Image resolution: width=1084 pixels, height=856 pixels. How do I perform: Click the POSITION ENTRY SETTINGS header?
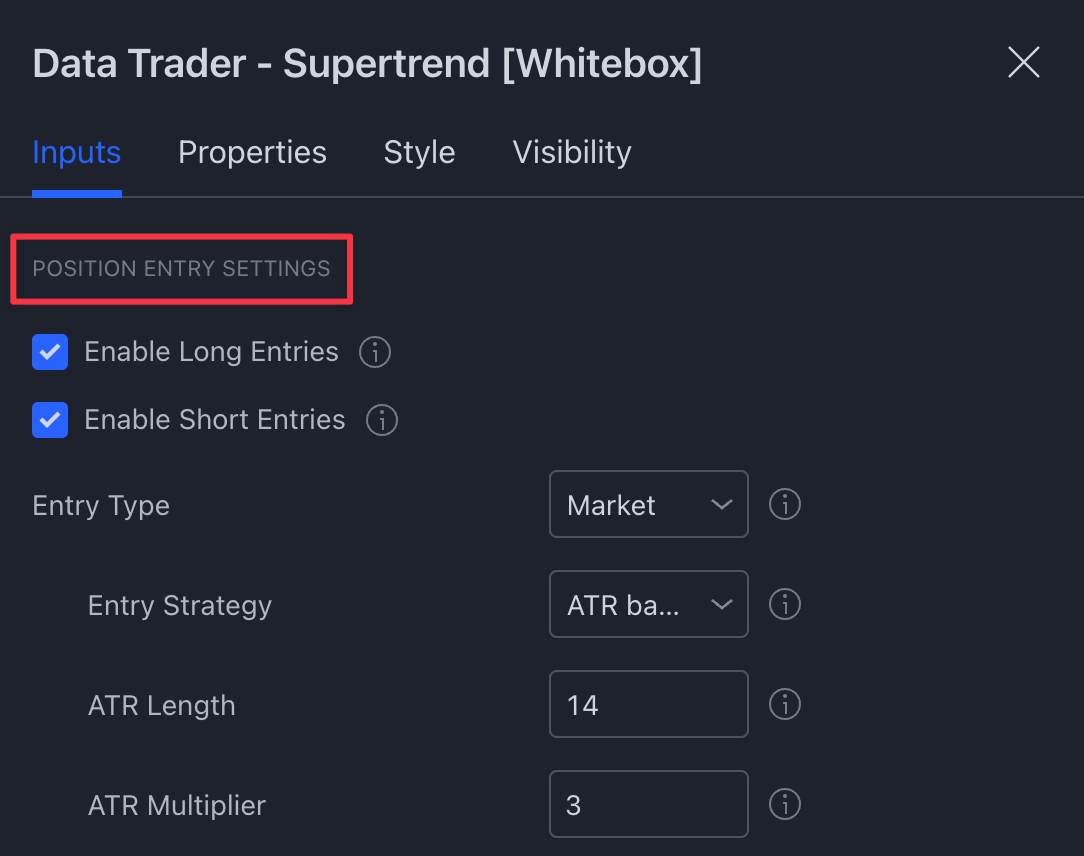pyautogui.click(x=181, y=268)
